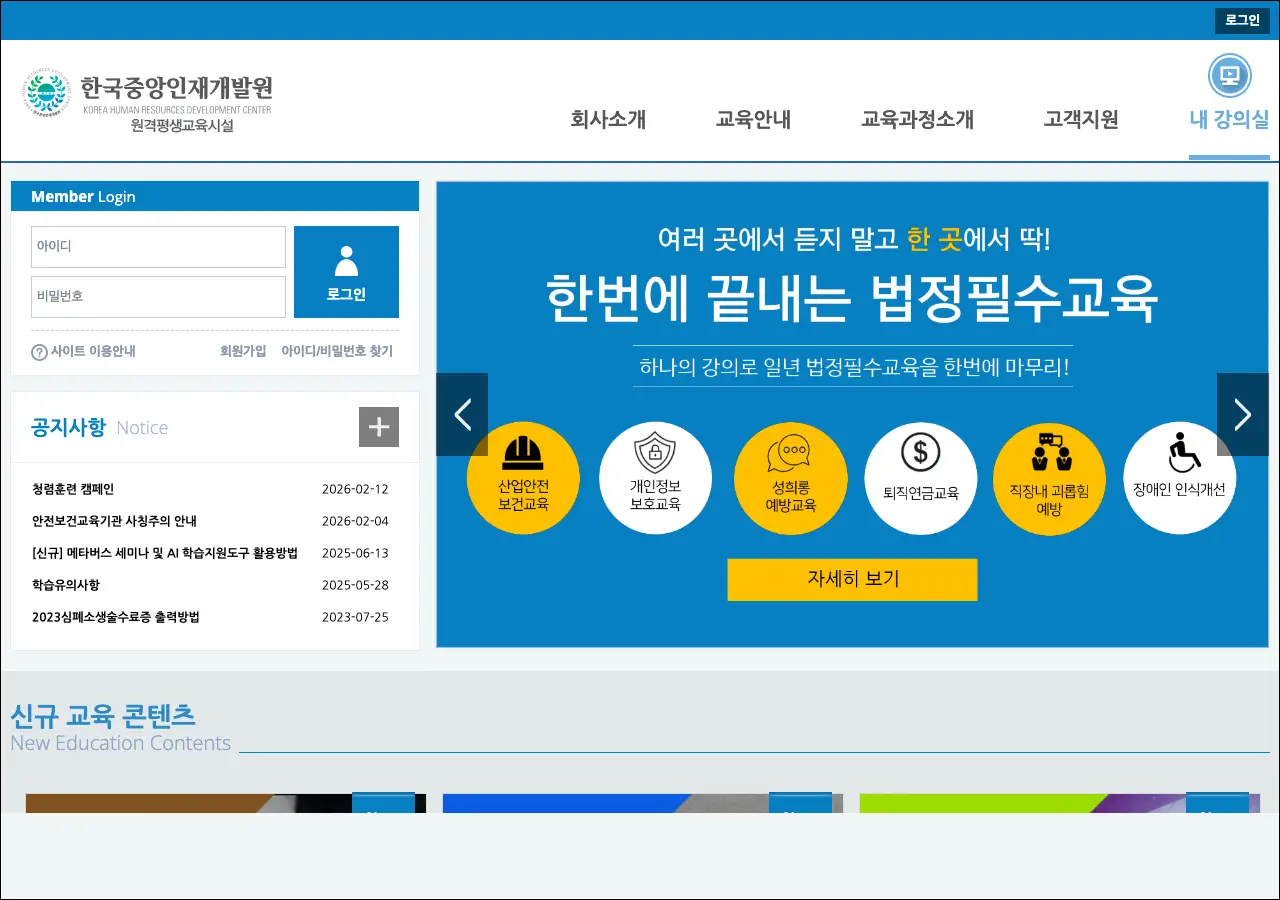The width and height of the screenshot is (1280, 900).
Task: Go to the next banner slide
Action: pos(1242,414)
